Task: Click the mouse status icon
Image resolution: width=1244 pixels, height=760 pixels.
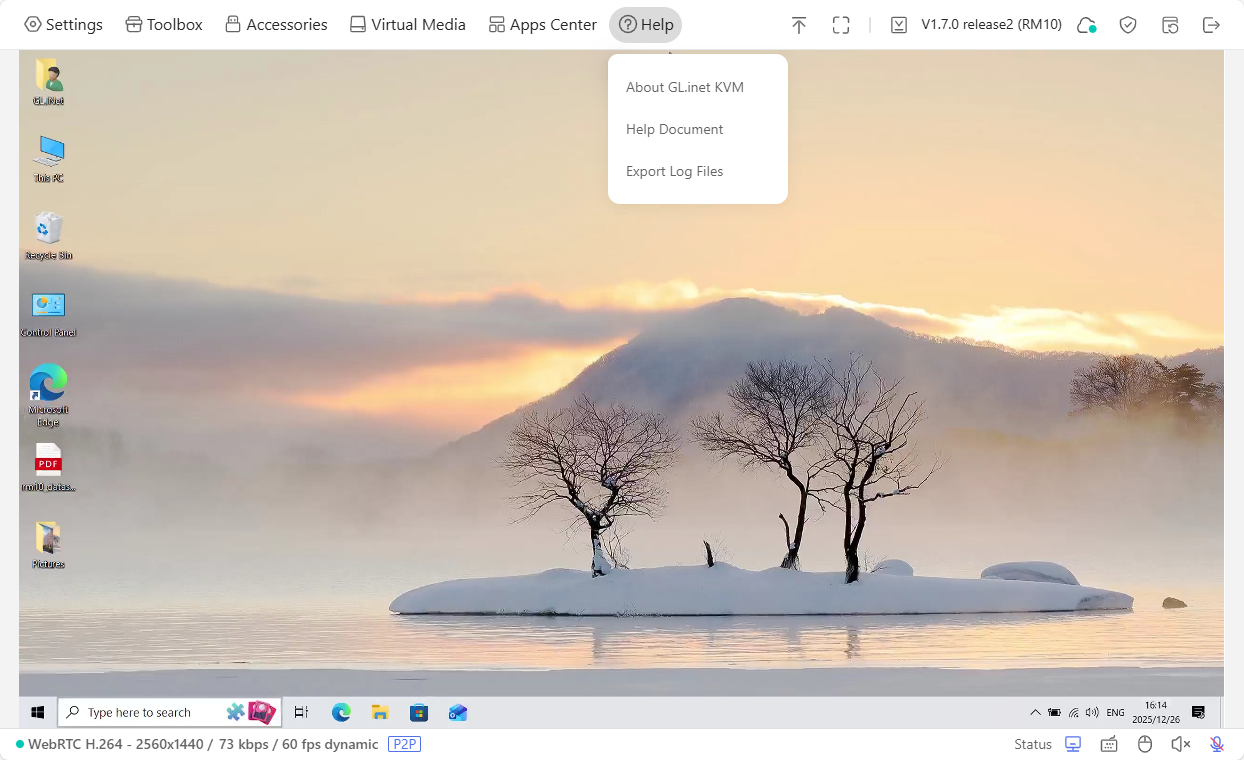Action: 1145,744
